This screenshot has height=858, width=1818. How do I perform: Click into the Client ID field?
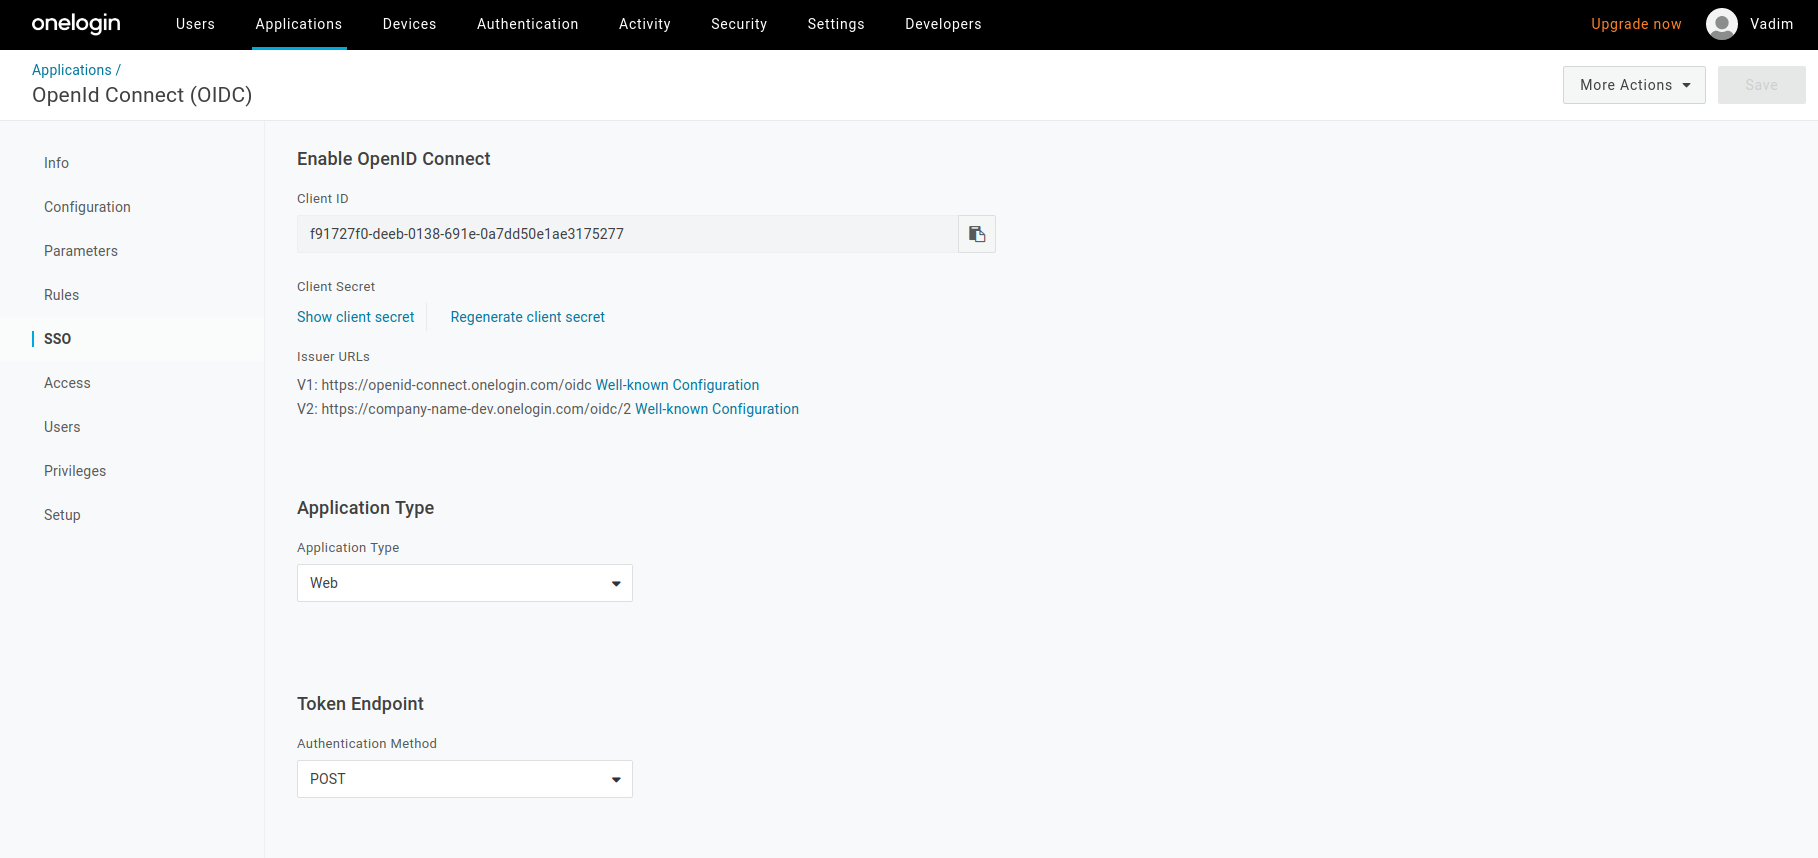[x=627, y=234]
